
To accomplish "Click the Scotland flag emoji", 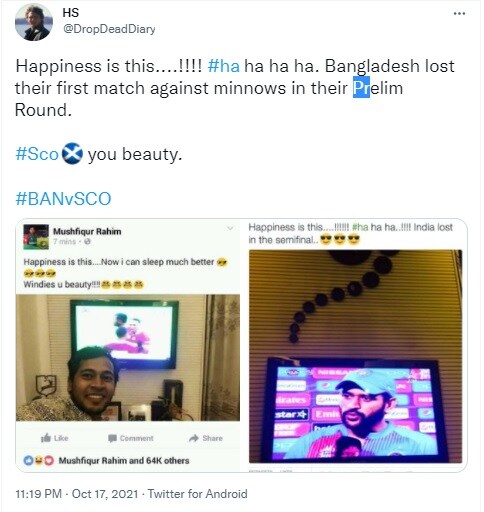I will (73, 154).
